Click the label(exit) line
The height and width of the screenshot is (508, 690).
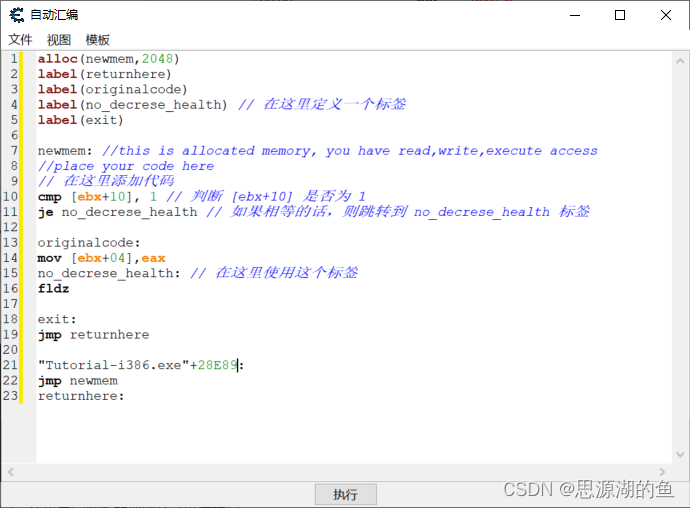(x=80, y=120)
